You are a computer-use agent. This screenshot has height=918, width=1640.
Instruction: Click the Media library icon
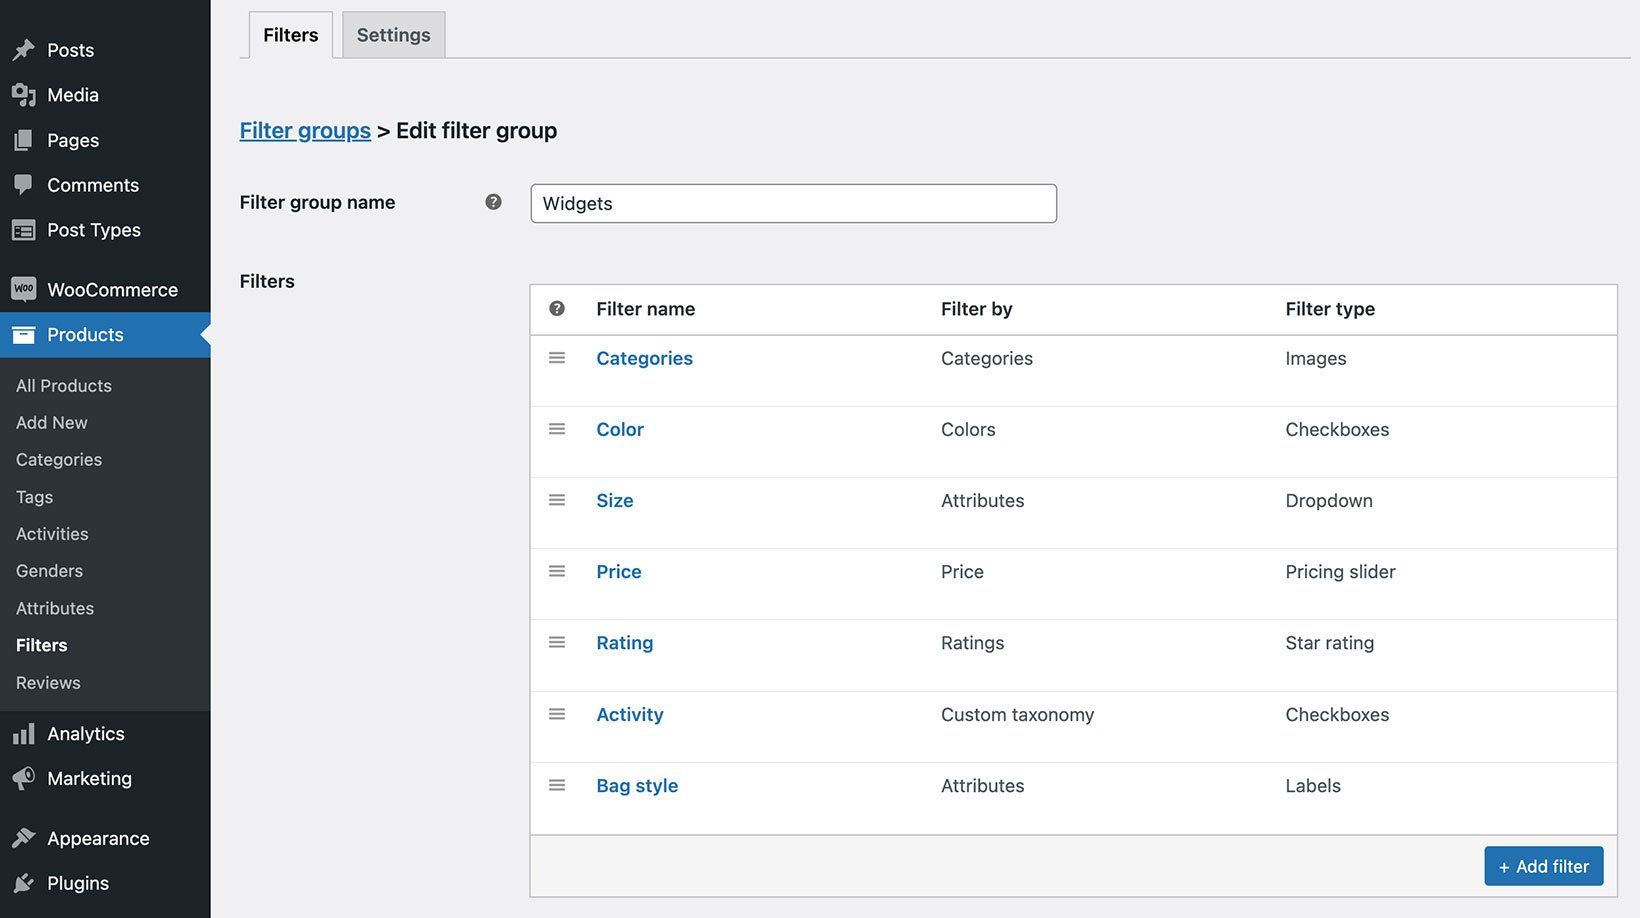pos(24,94)
